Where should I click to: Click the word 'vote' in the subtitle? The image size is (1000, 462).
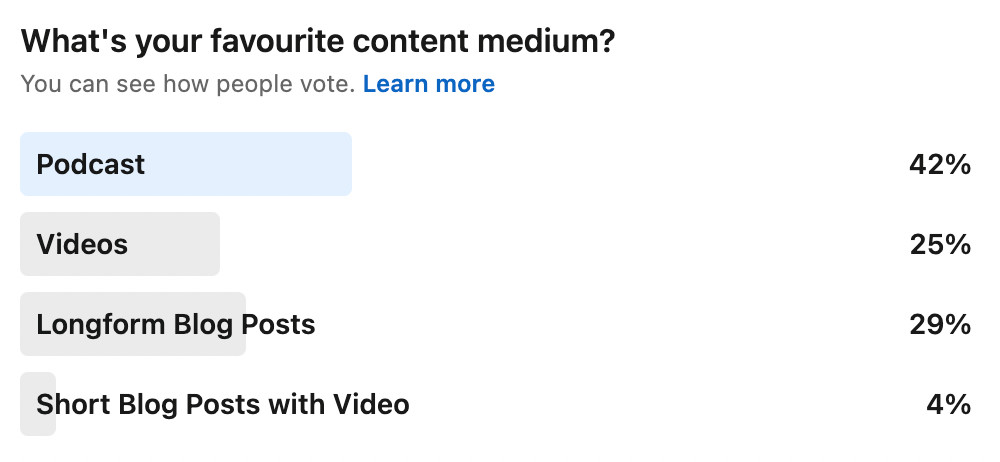pyautogui.click(x=330, y=84)
